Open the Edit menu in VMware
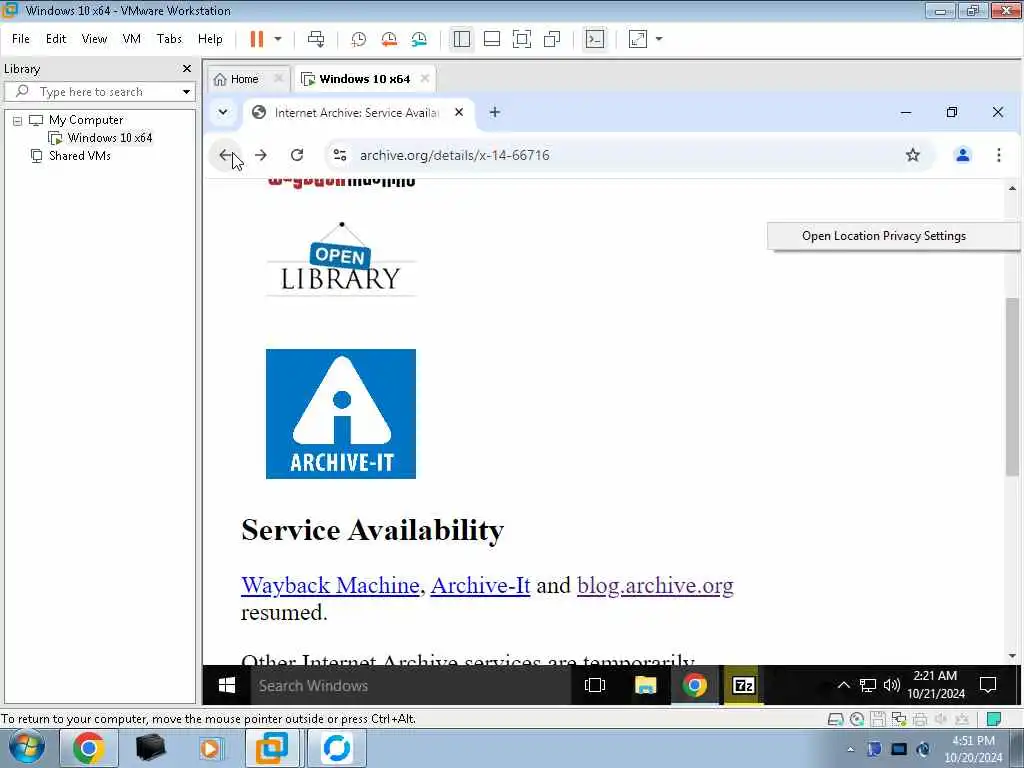Viewport: 1024px width, 768px height. point(56,39)
